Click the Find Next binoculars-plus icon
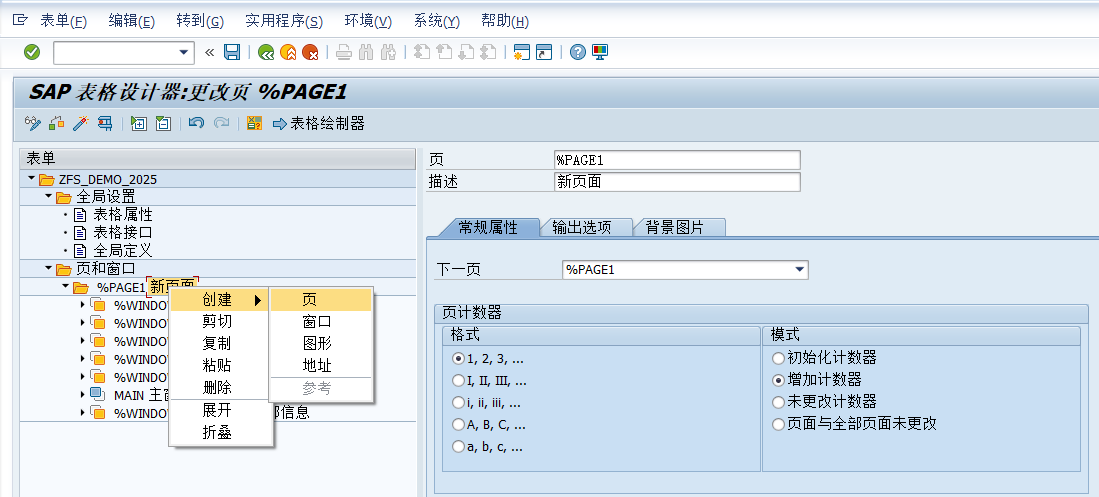The width and height of the screenshot is (1099, 497). click(388, 52)
